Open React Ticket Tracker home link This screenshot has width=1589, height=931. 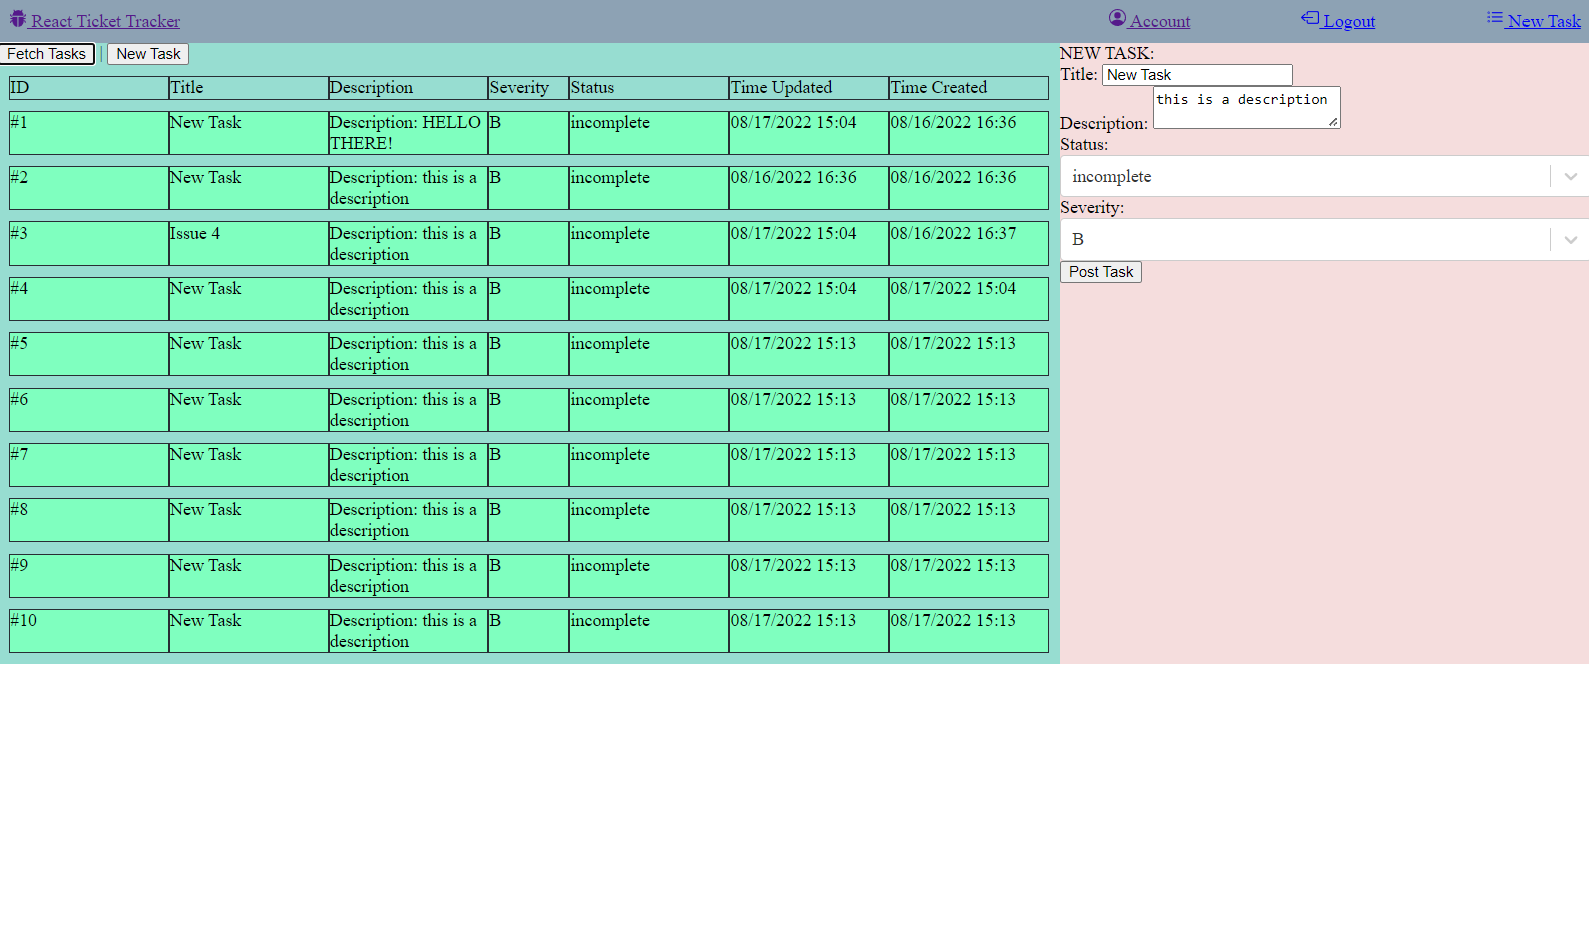pos(105,21)
